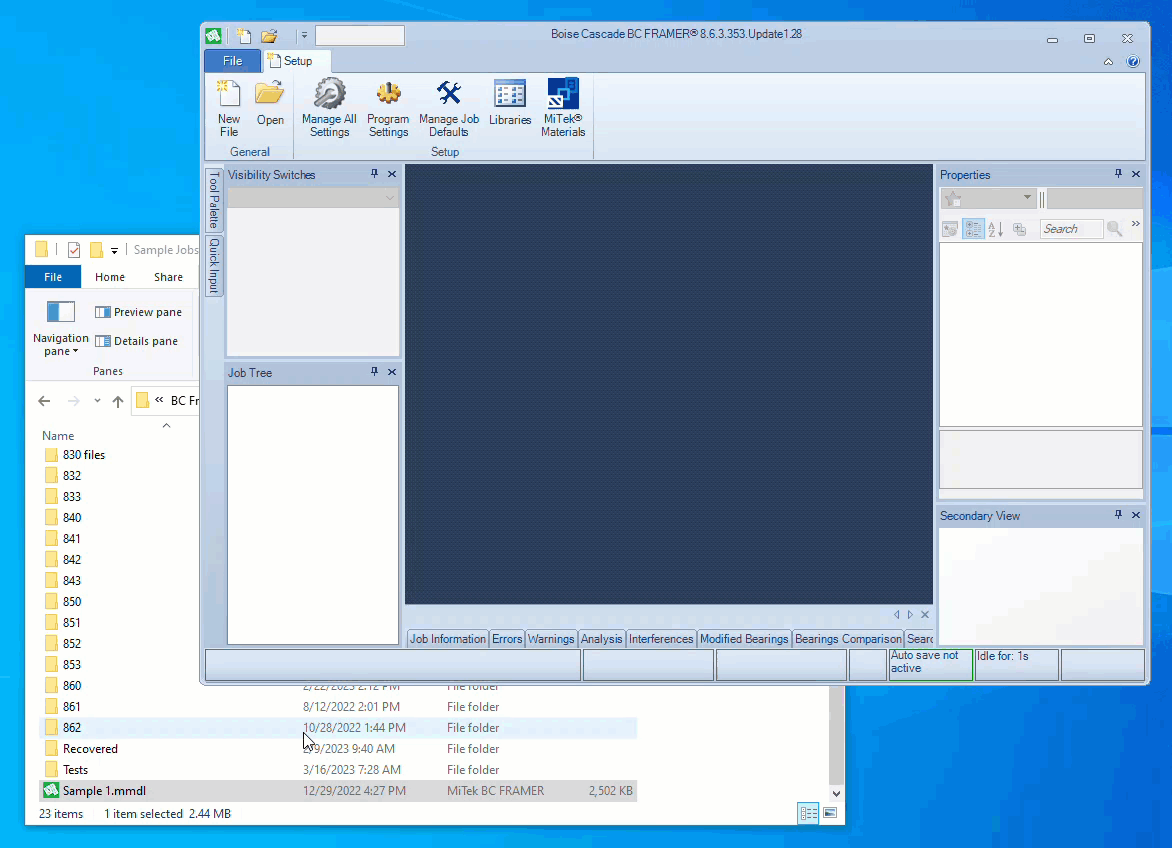Pin the Job Tree panel
This screenshot has width=1172, height=848.
tap(374, 371)
